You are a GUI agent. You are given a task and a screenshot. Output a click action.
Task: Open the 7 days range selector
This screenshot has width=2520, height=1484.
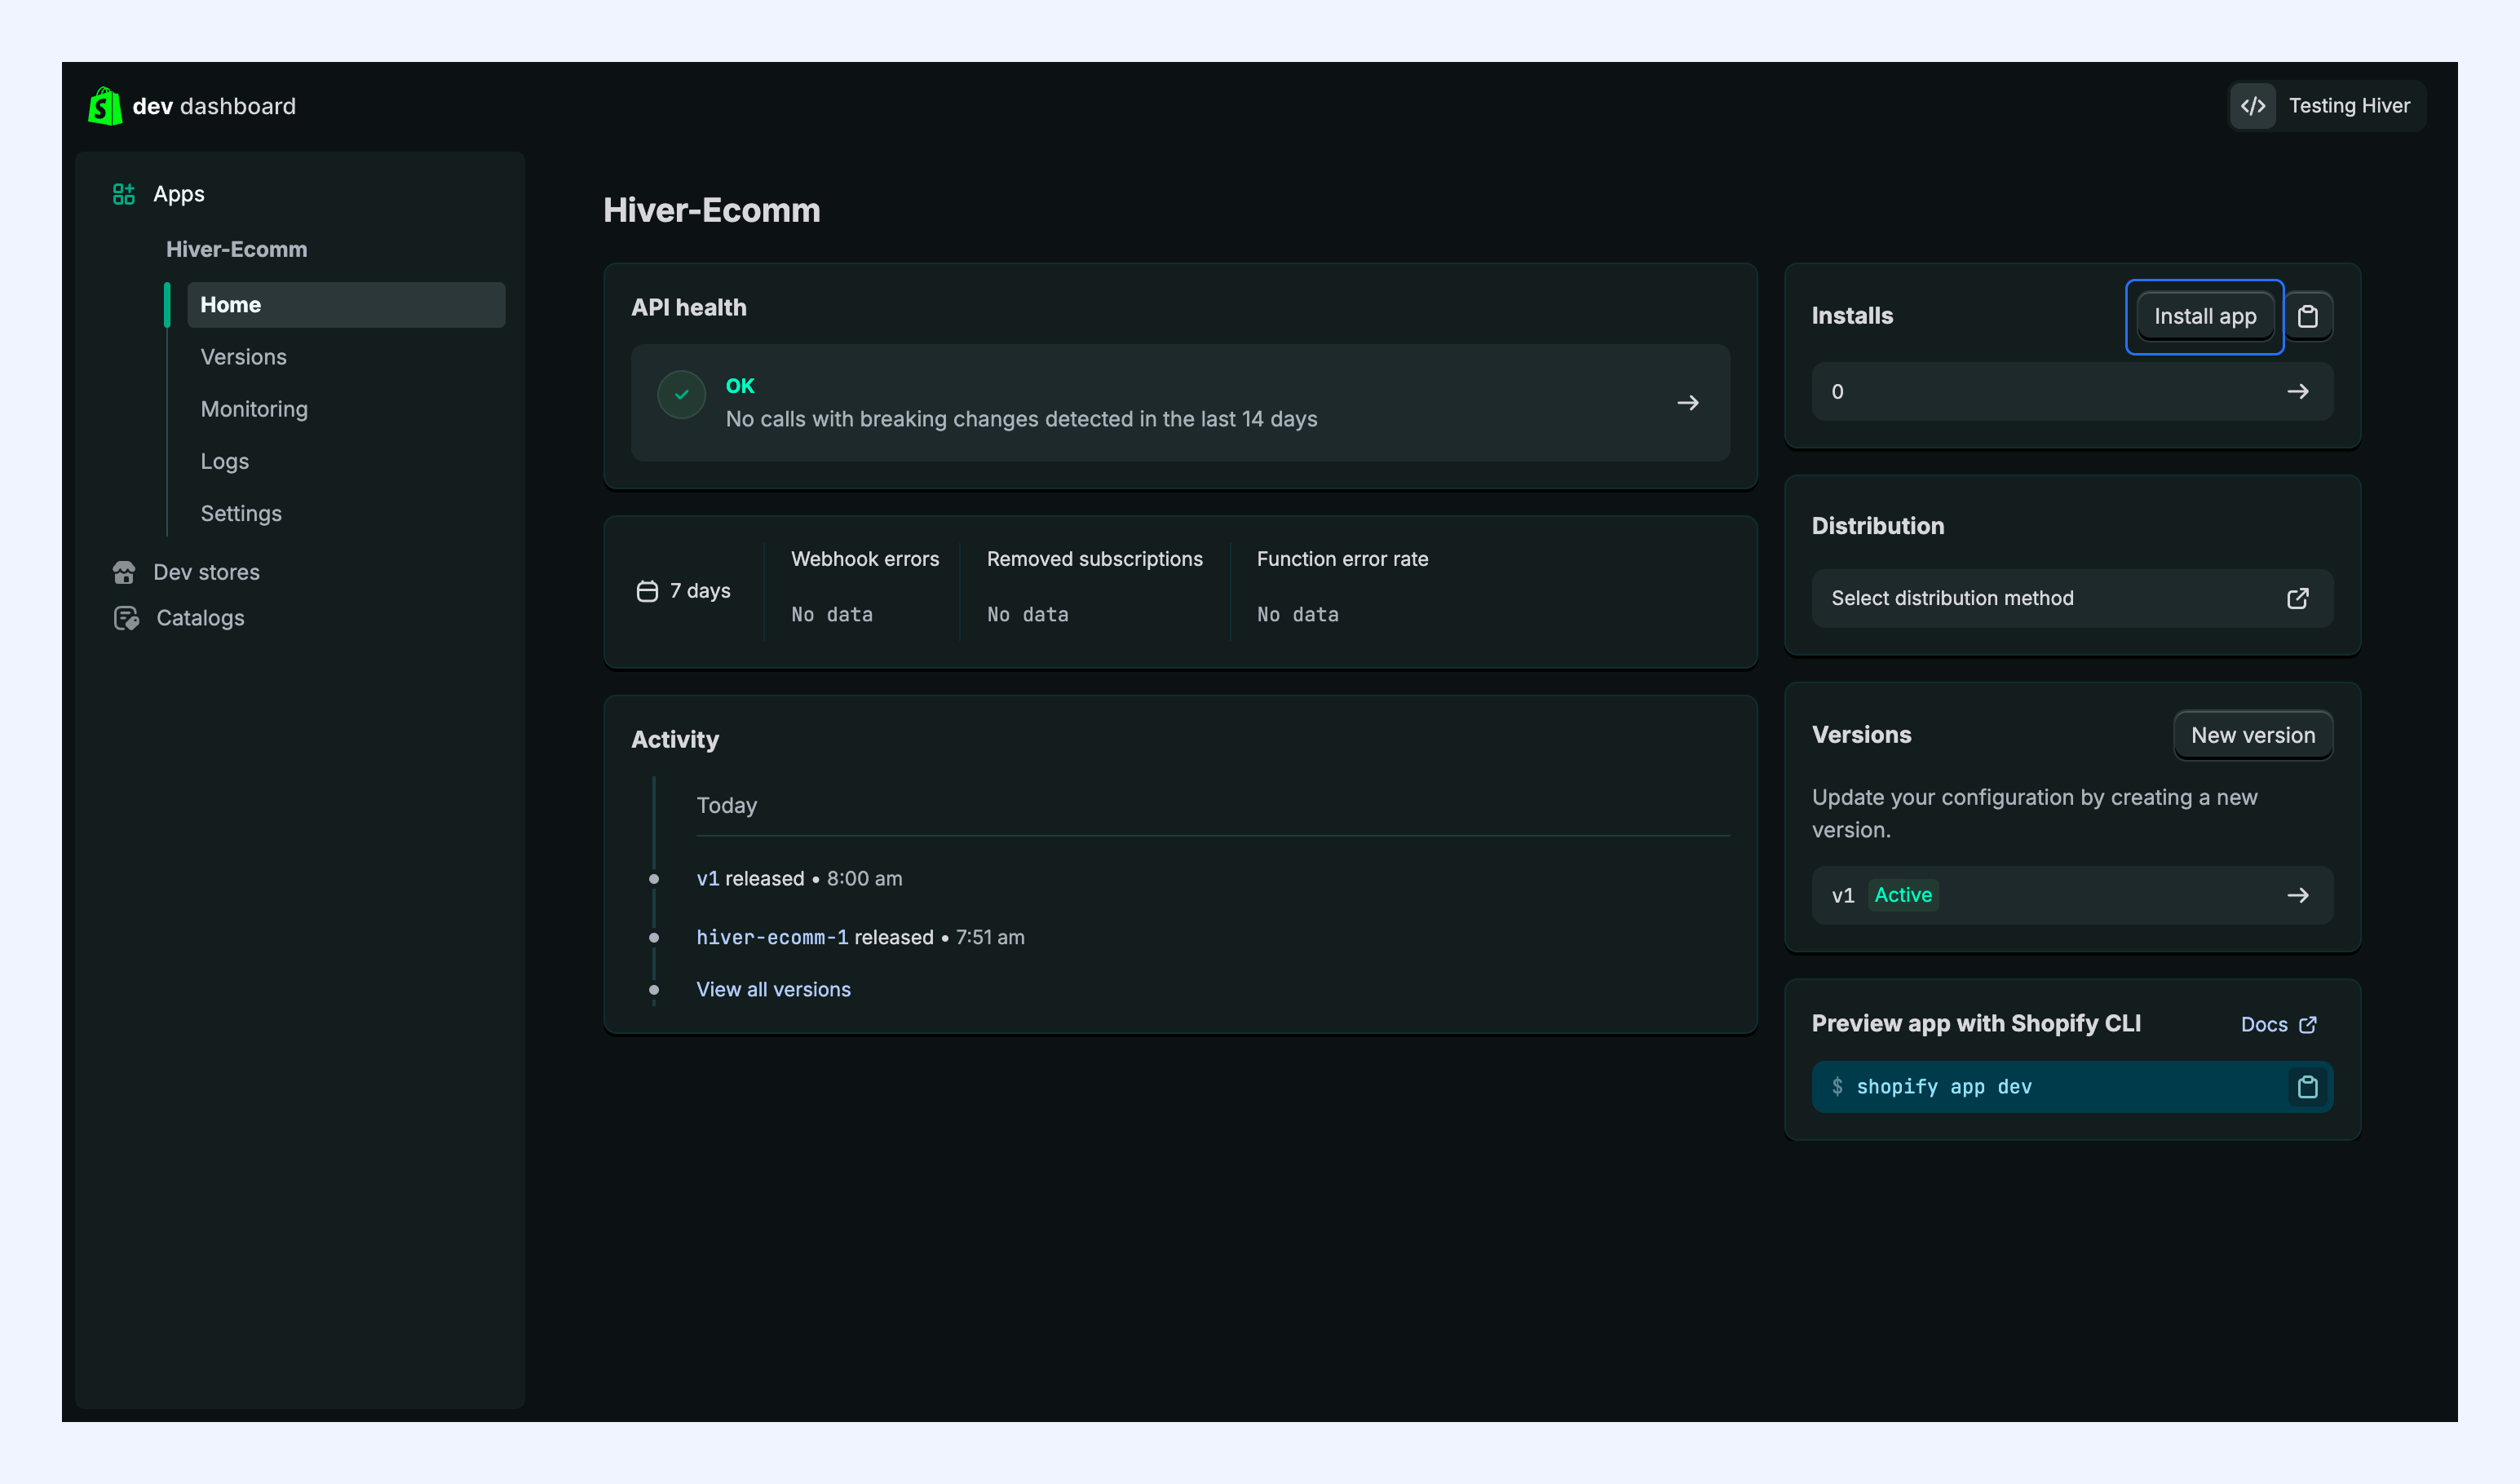pos(684,591)
